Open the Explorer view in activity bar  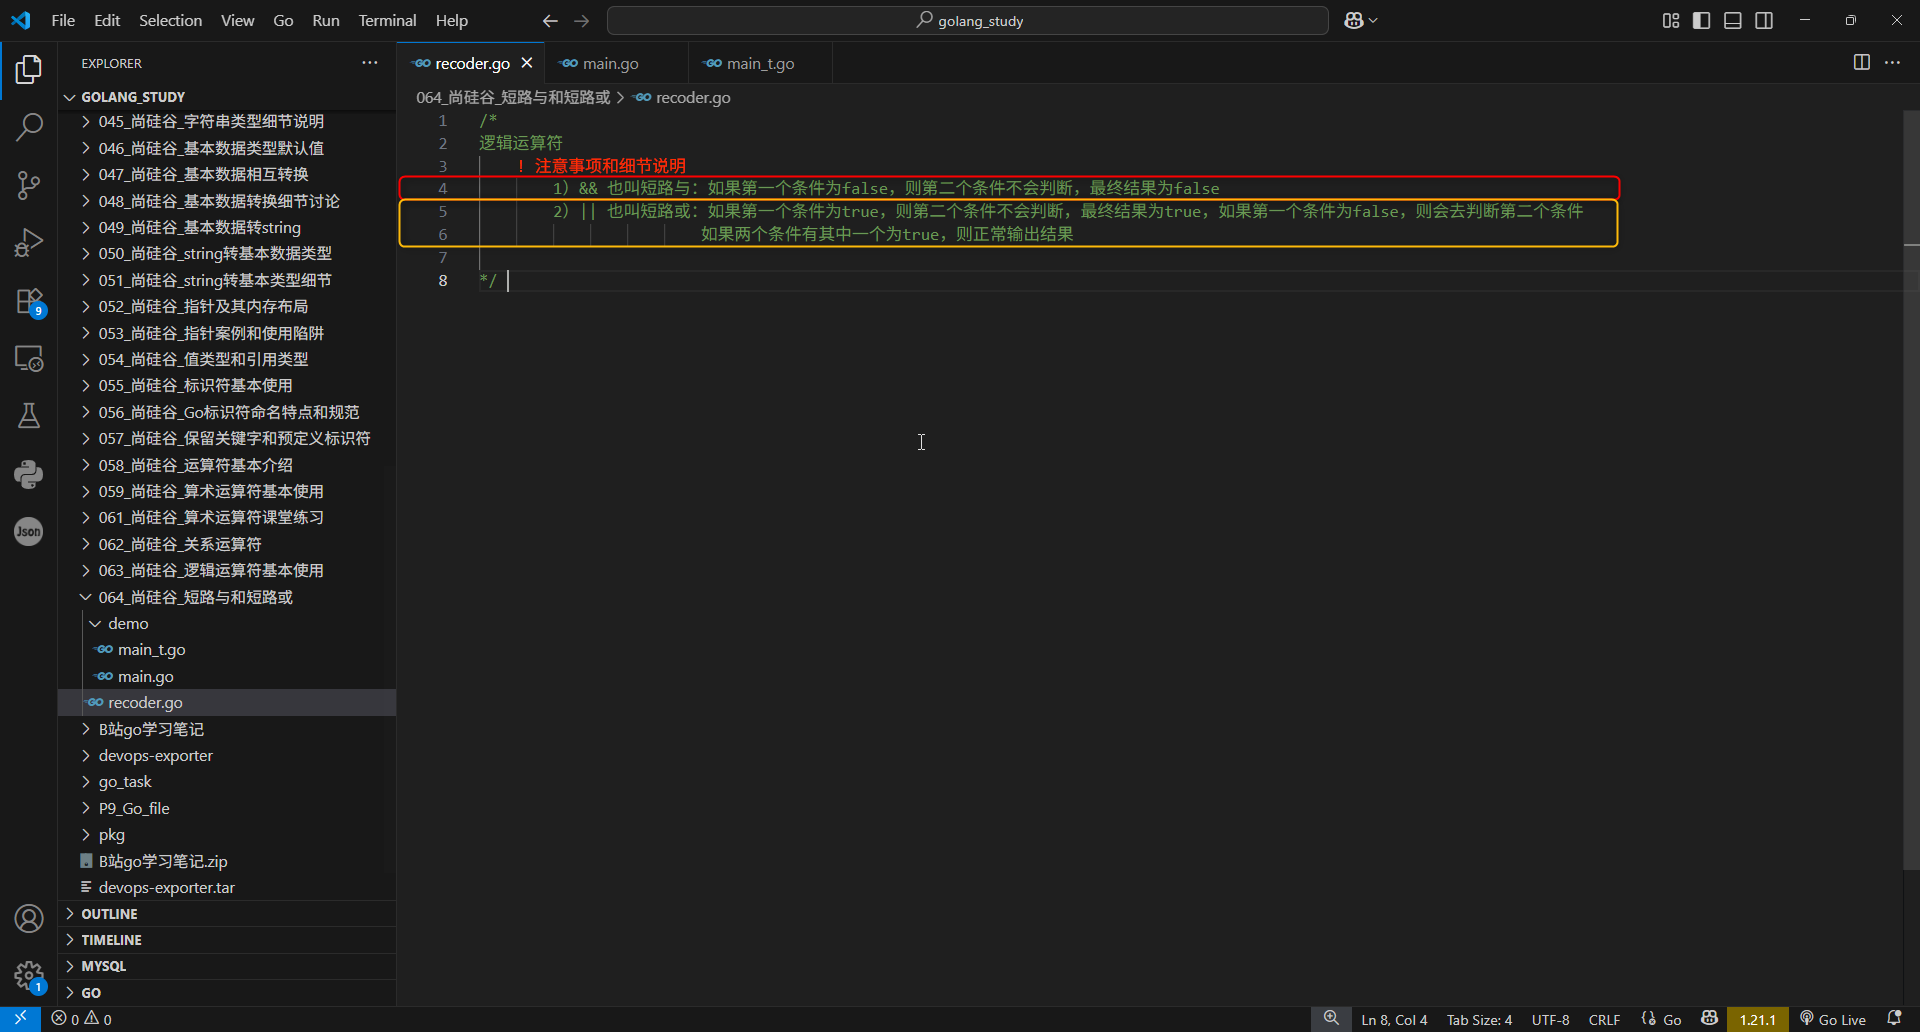tap(29, 69)
